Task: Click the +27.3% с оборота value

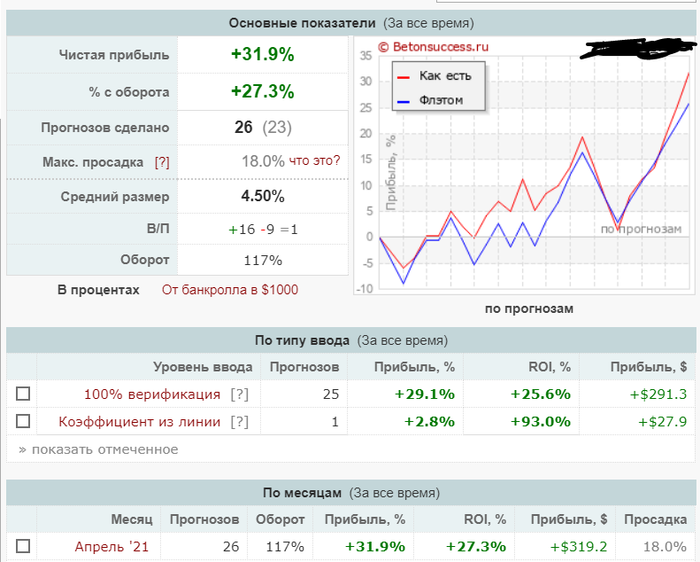Action: (262, 92)
